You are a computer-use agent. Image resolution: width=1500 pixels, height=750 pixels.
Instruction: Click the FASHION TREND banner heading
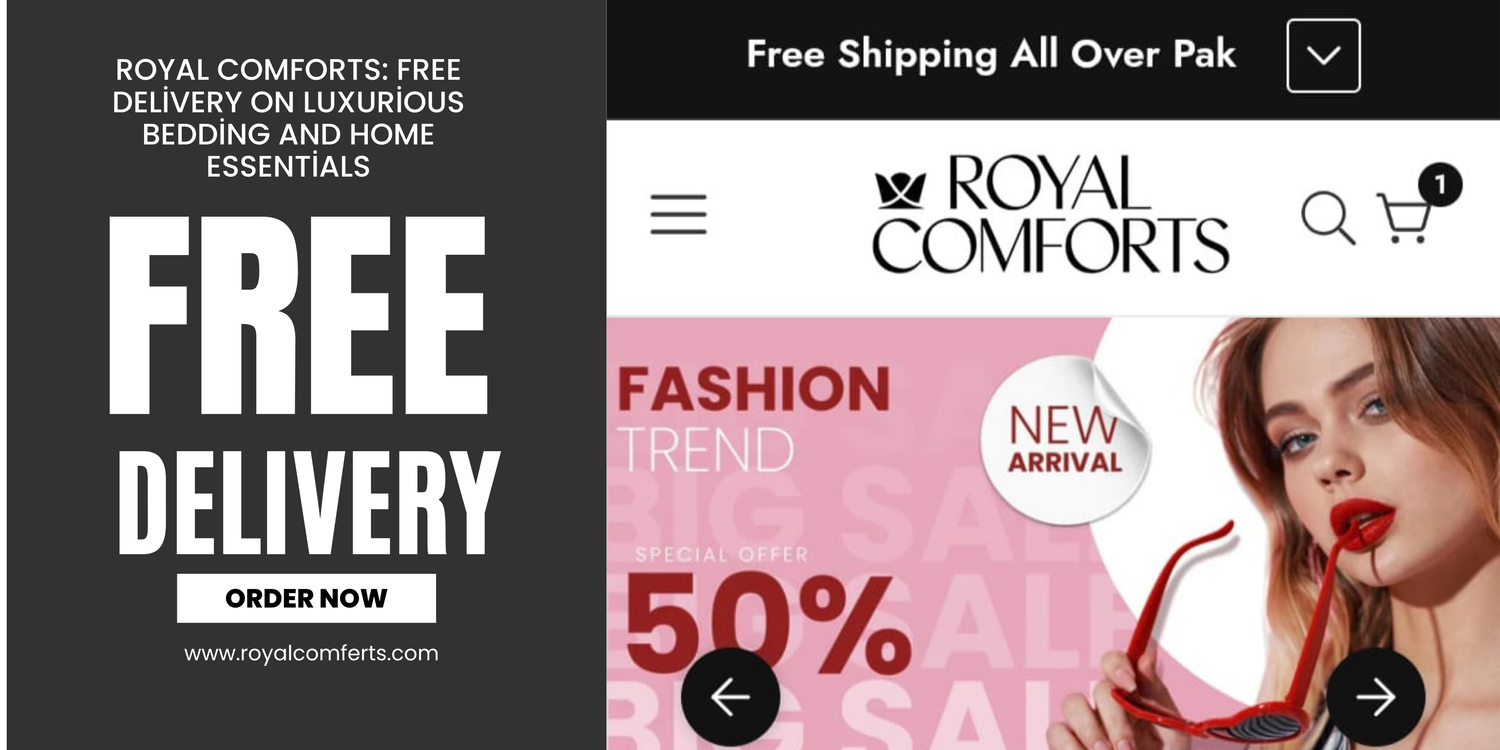click(x=754, y=419)
